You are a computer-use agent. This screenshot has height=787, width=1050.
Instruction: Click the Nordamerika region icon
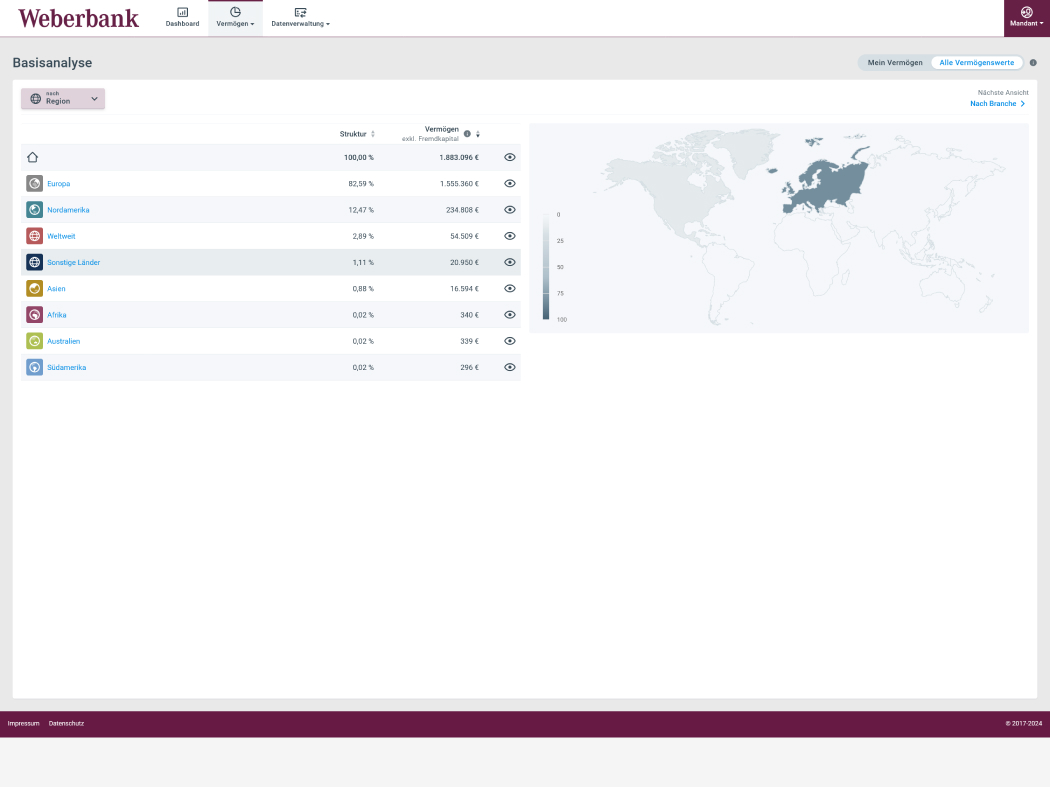(x=34, y=210)
